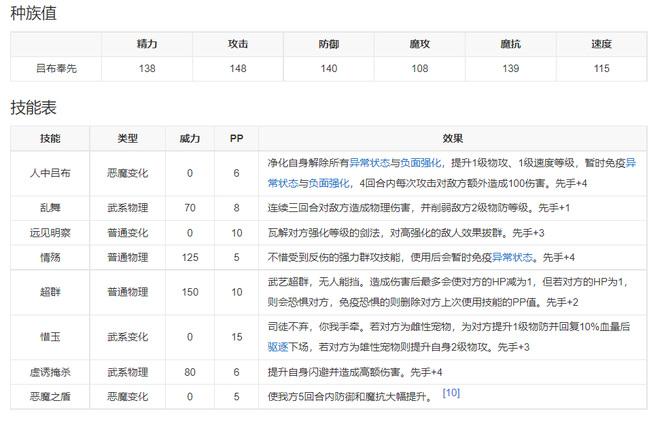Select the 精力 value 138
The height and width of the screenshot is (422, 666).
(x=147, y=68)
